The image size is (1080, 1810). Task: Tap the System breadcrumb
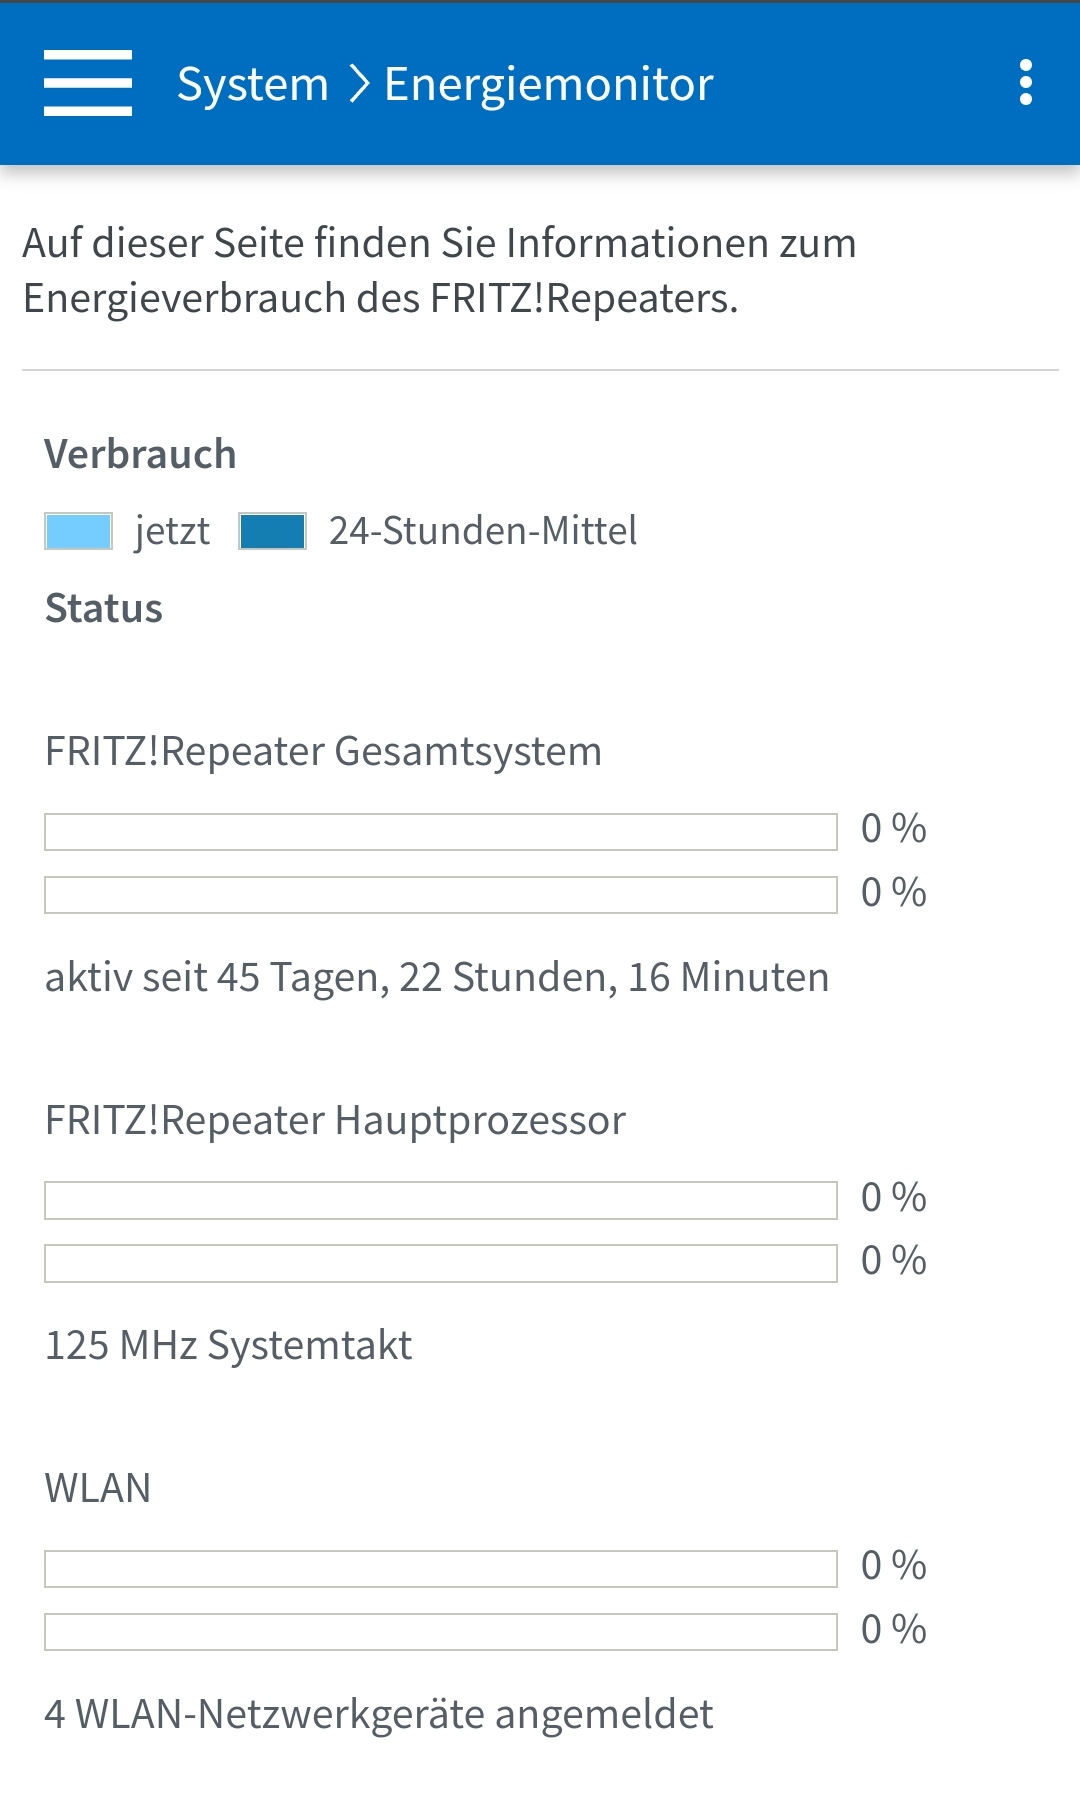coord(253,84)
